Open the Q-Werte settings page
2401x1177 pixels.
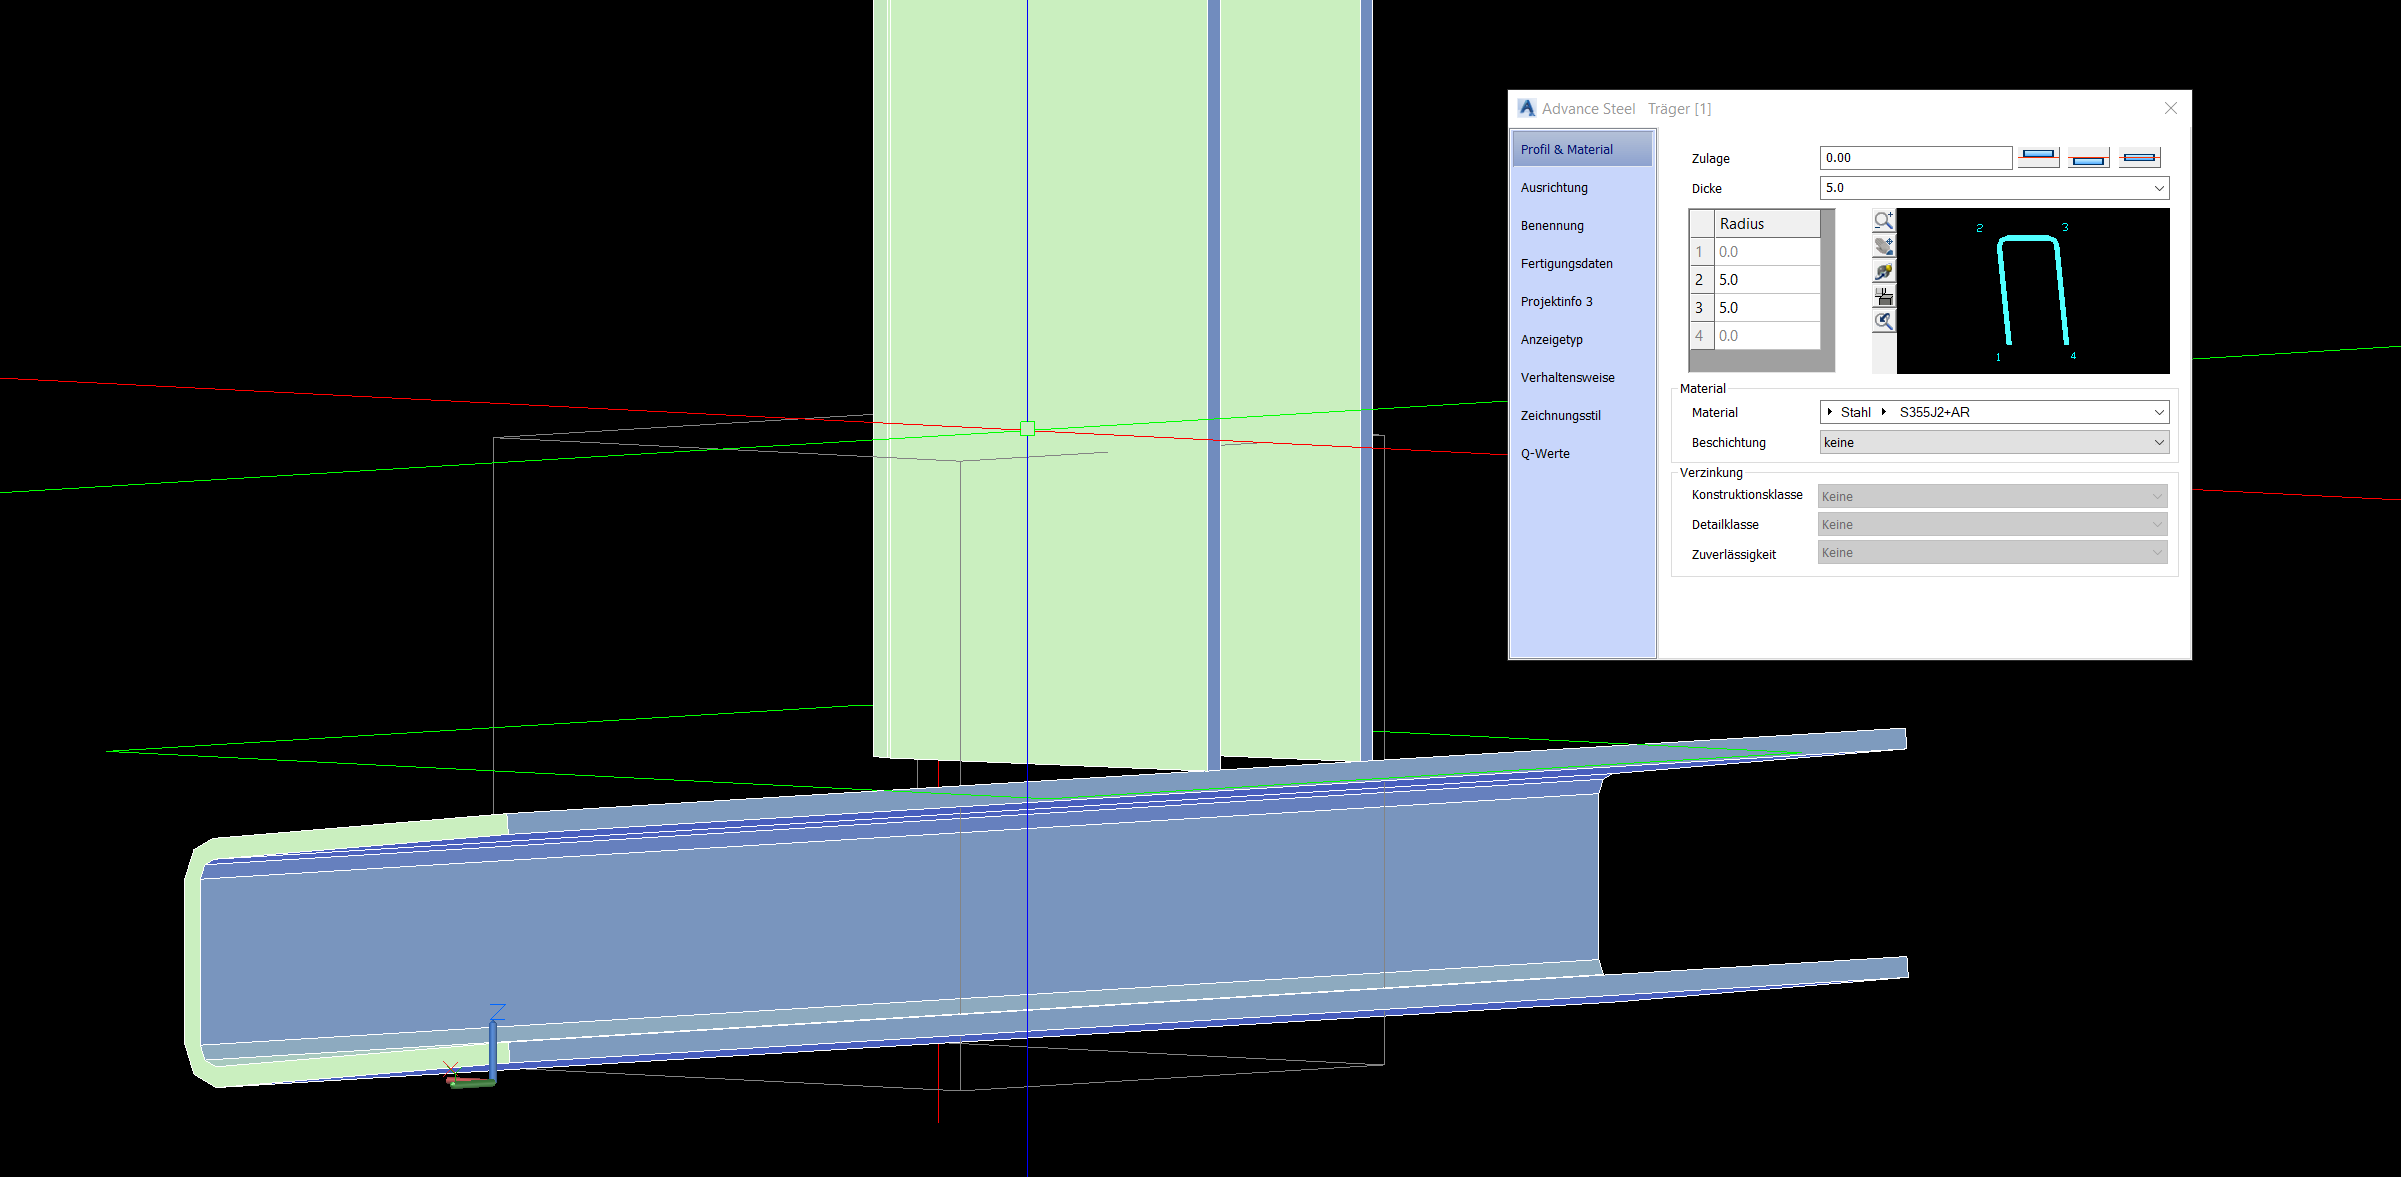point(1545,453)
